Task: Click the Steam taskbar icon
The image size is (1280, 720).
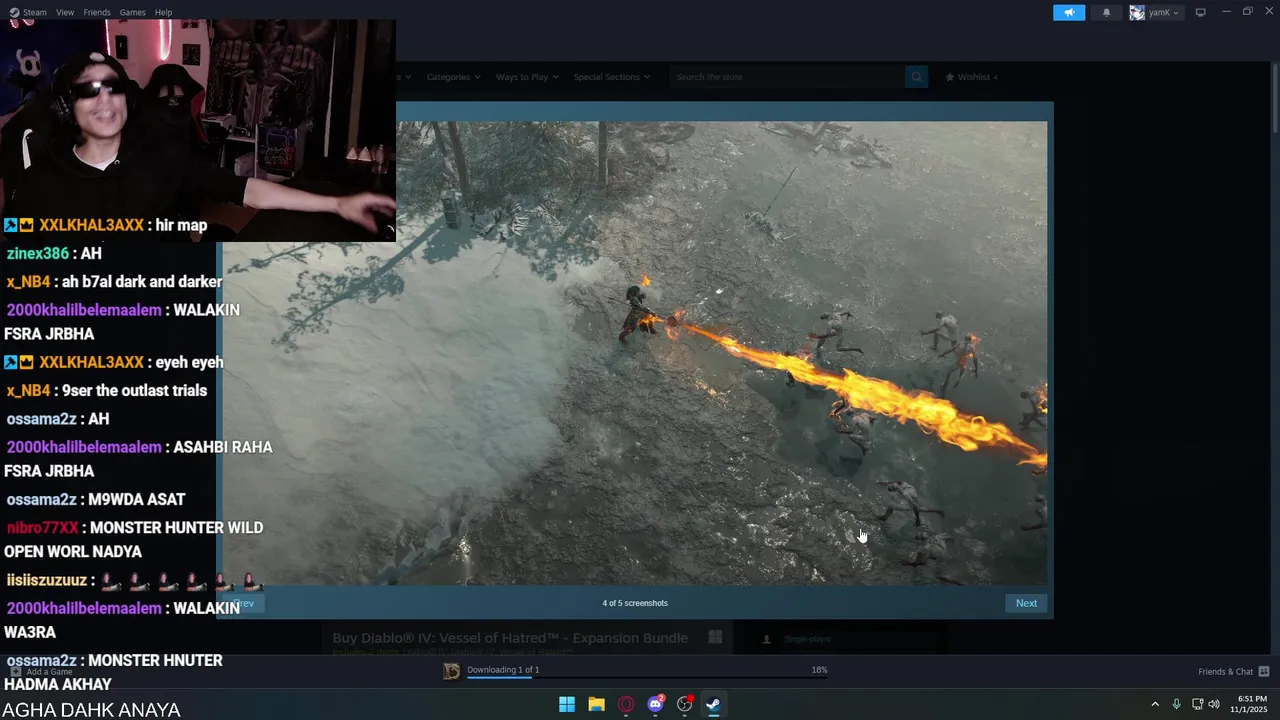Action: (714, 704)
